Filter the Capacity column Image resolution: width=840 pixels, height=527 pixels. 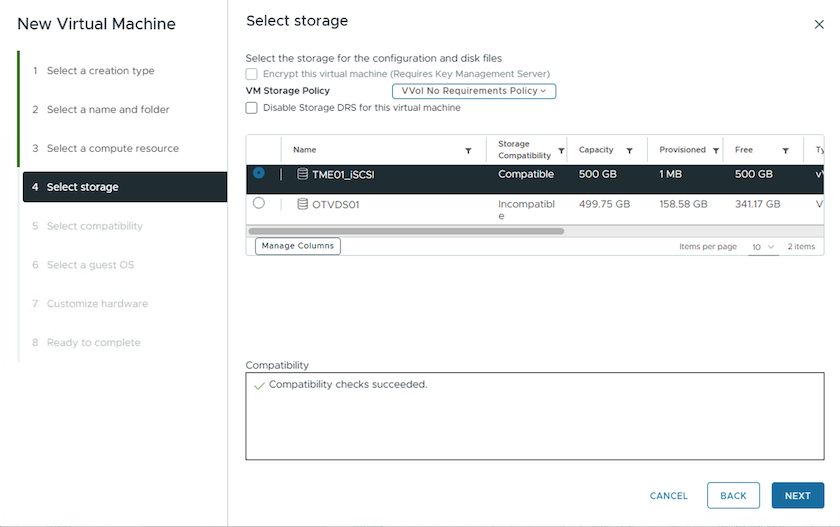coord(629,151)
